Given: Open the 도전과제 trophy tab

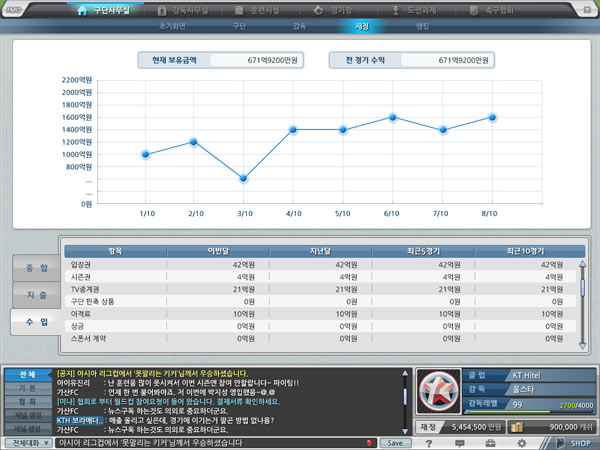Looking at the screenshot, I should [414, 10].
